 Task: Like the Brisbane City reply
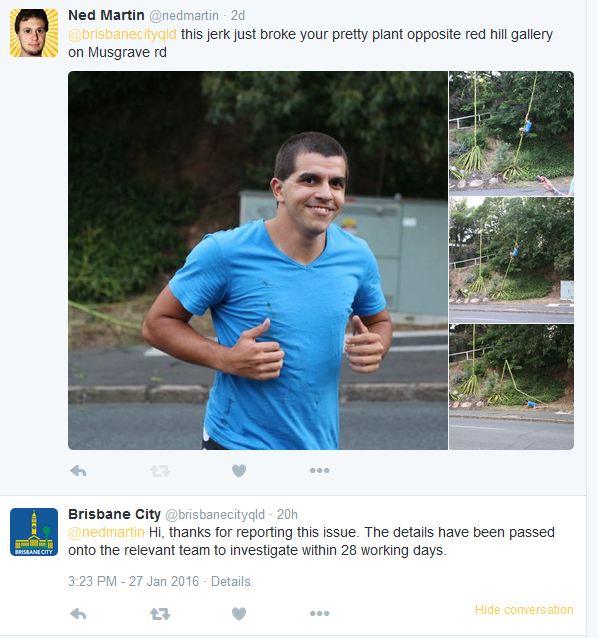[x=239, y=614]
